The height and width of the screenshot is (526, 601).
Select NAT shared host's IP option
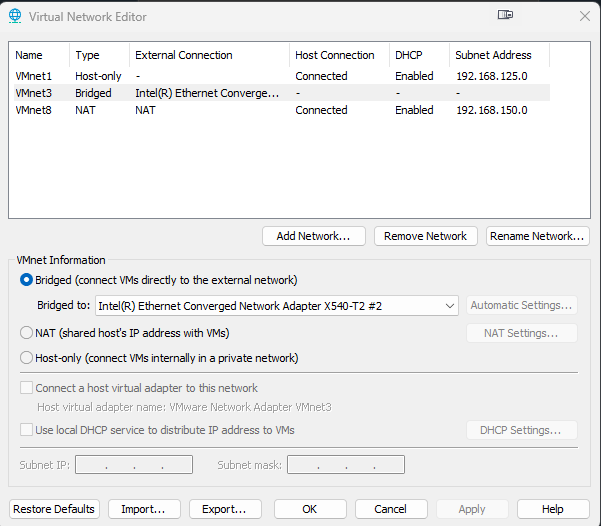26,333
